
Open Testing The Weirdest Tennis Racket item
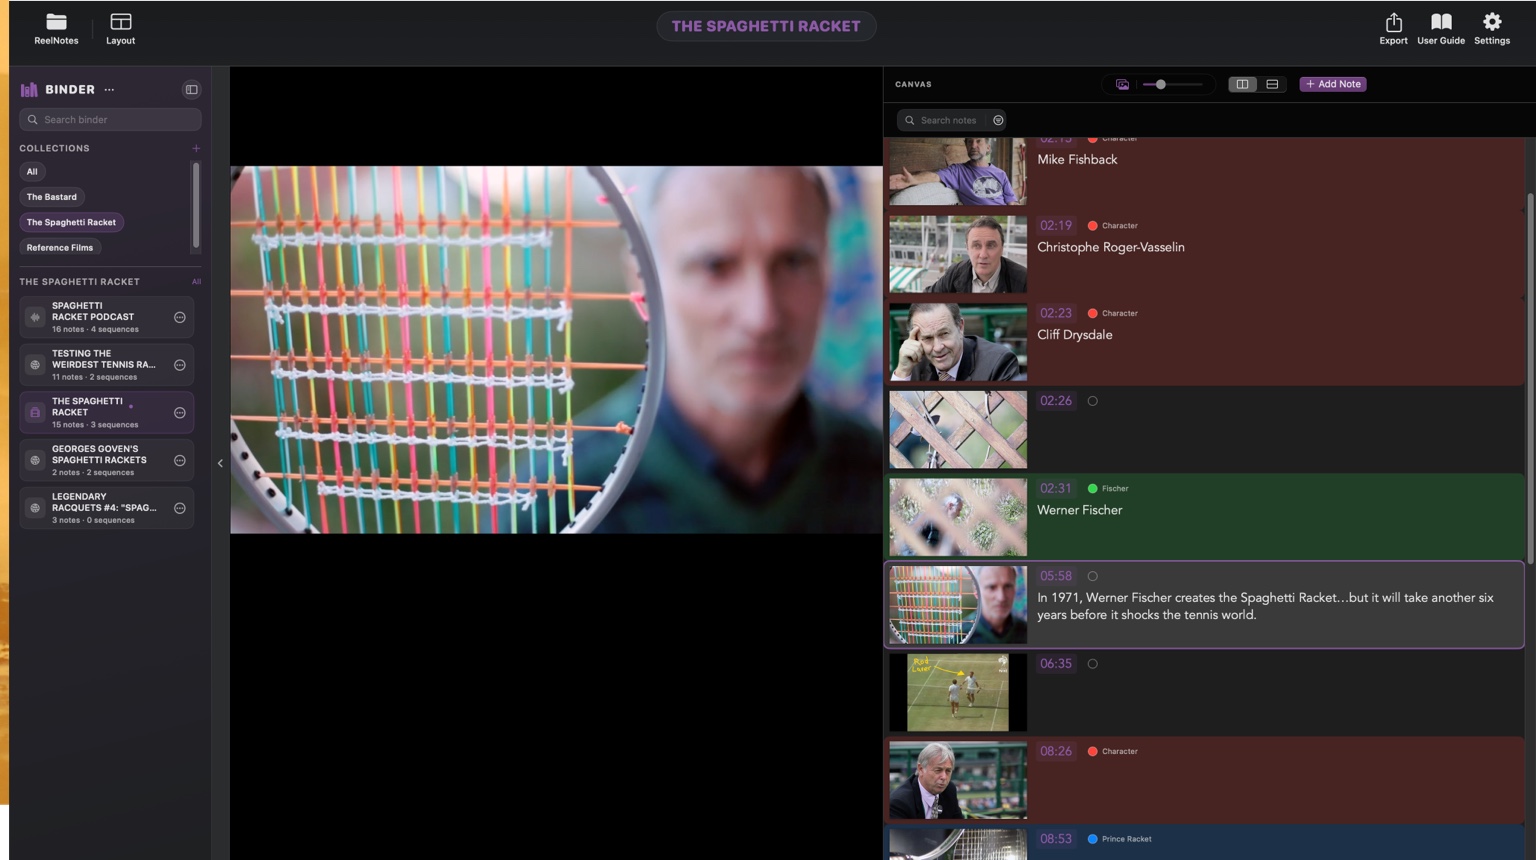click(106, 365)
